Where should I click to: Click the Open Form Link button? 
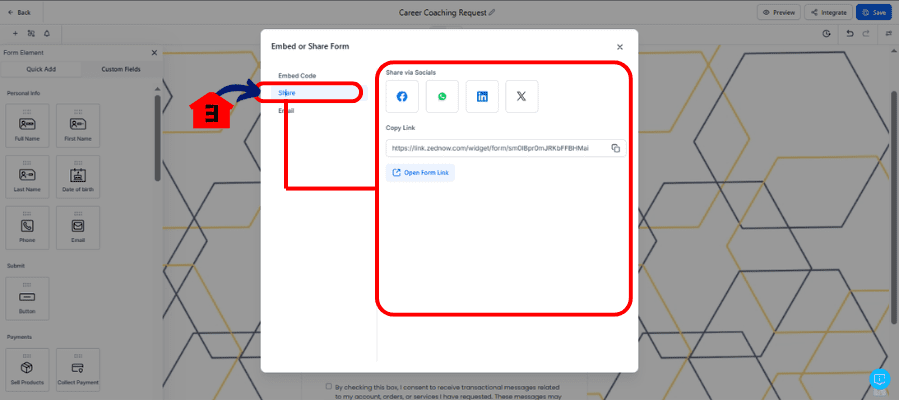(420, 173)
